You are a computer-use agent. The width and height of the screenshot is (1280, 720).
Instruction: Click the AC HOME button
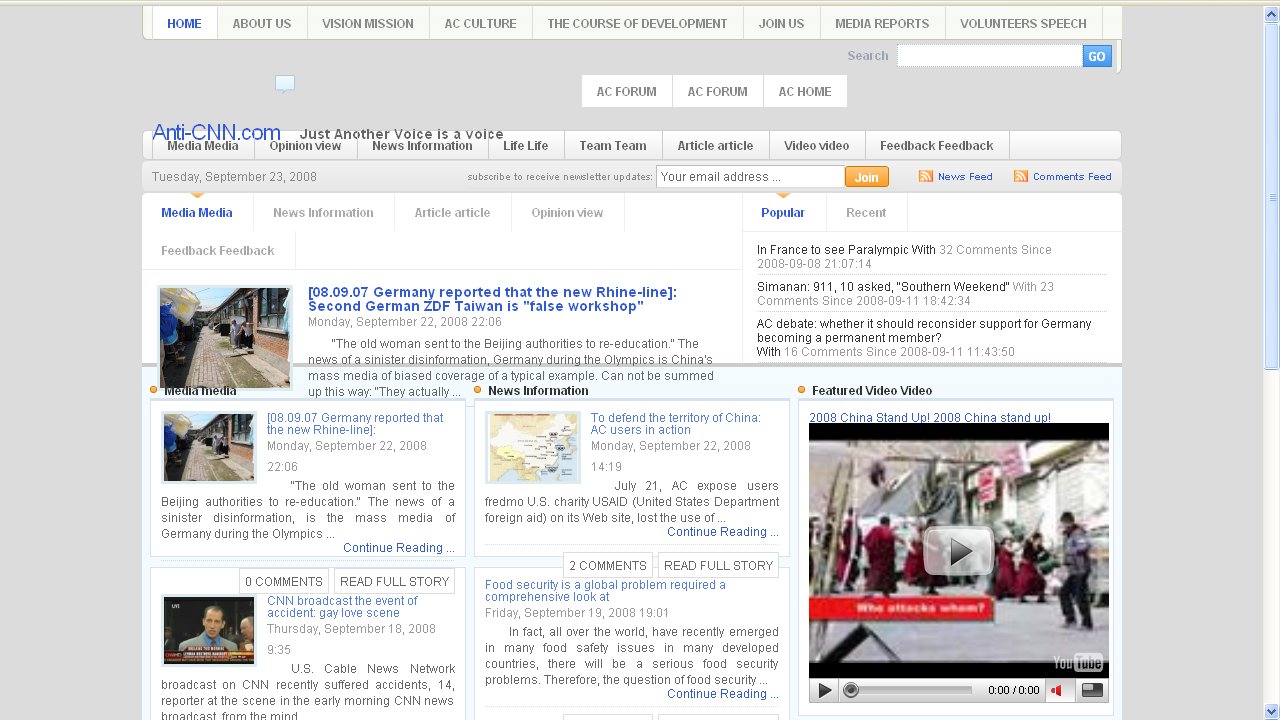tap(805, 91)
